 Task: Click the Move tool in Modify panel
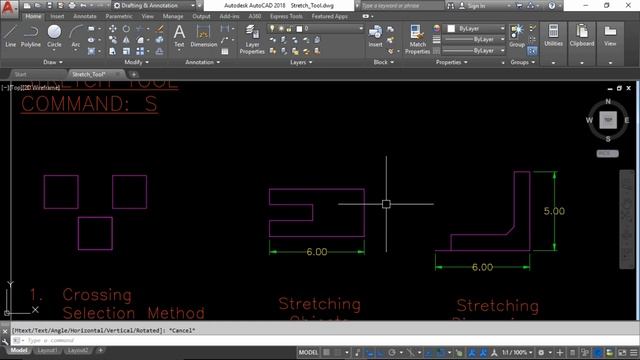point(112,29)
